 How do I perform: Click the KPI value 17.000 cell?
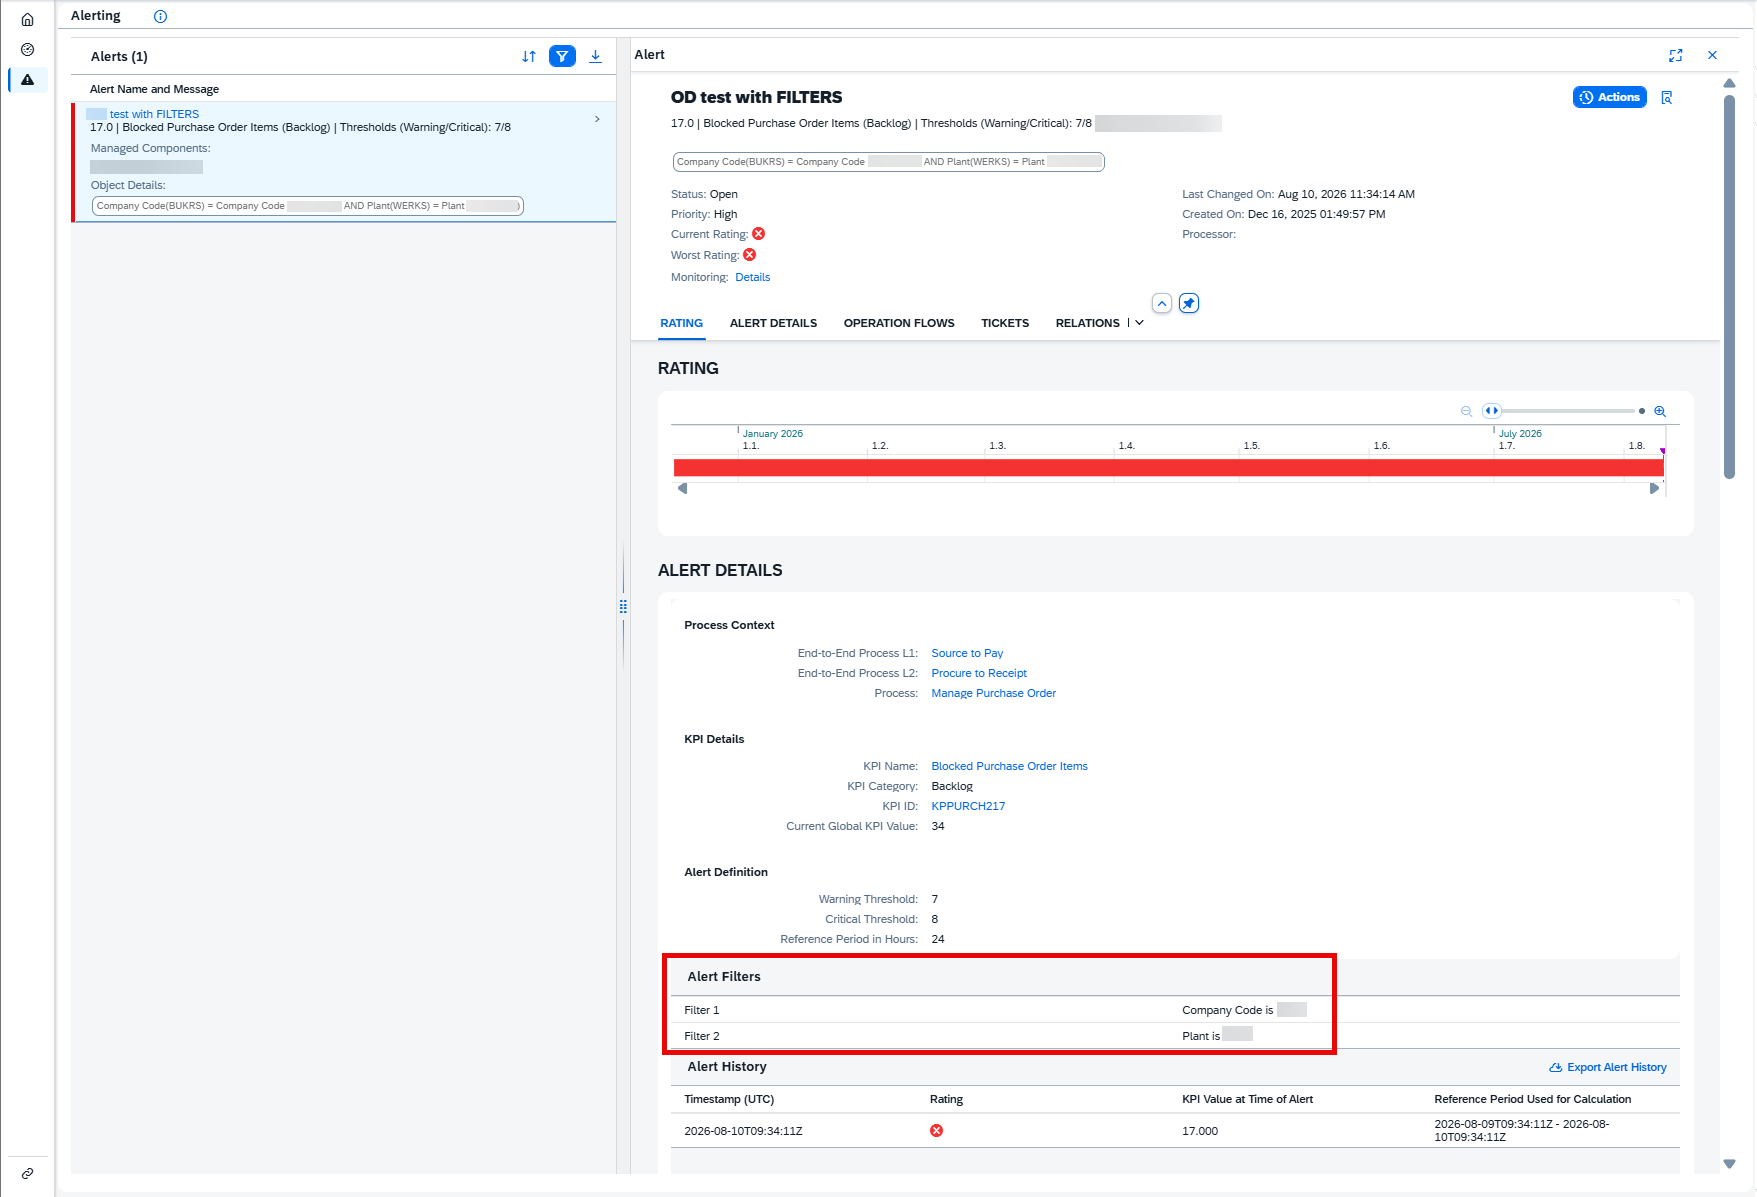[1200, 1132]
